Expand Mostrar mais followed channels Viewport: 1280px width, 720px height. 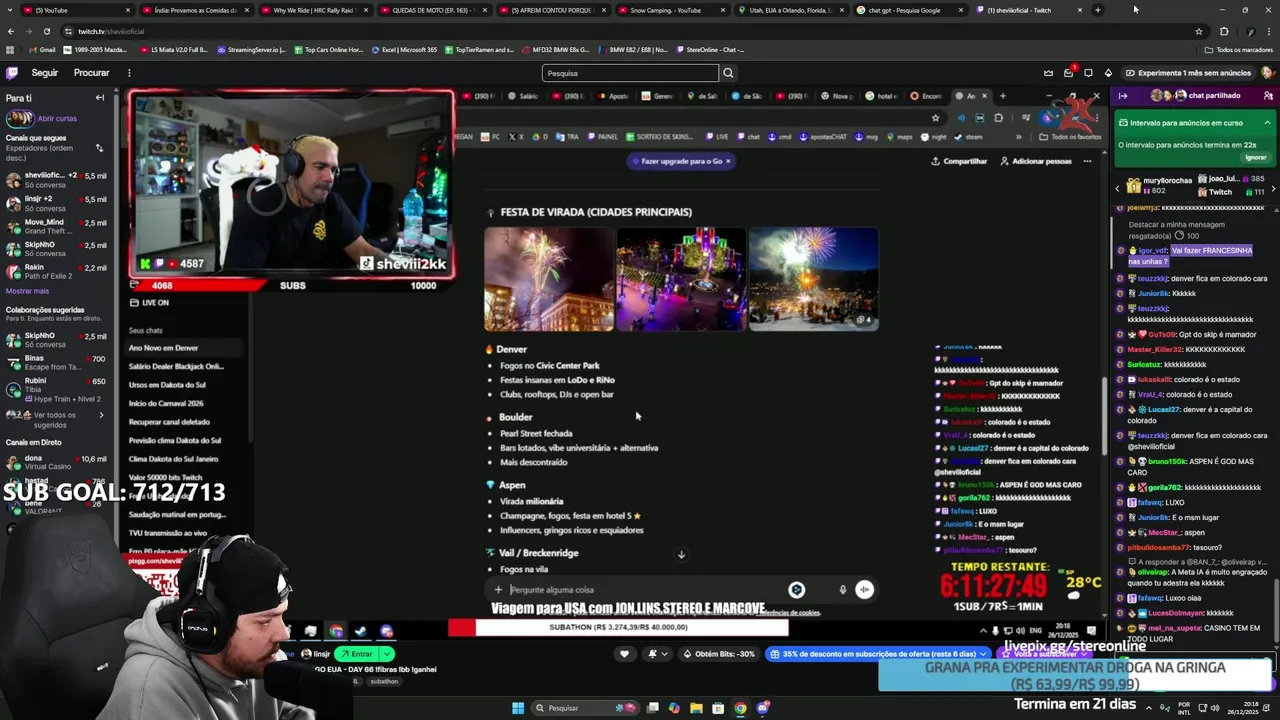27,291
